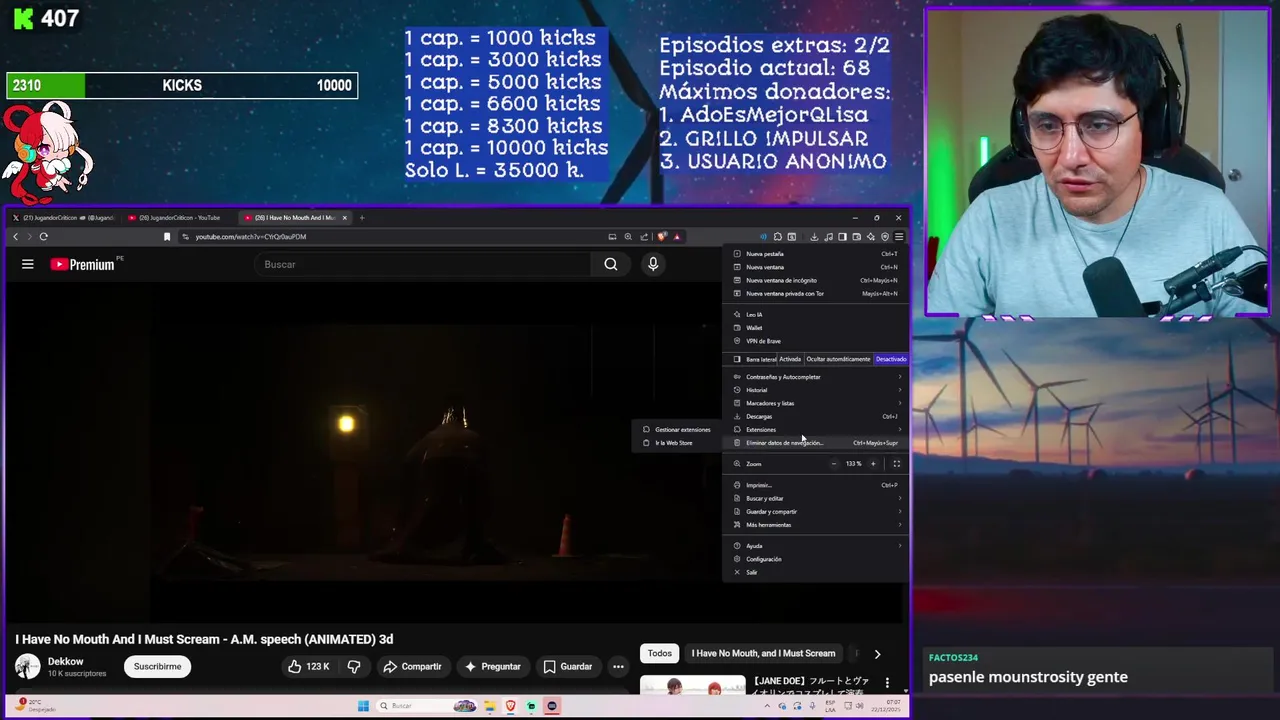This screenshot has height=720, width=1280.
Task: Click the Compartir button
Action: point(412,666)
